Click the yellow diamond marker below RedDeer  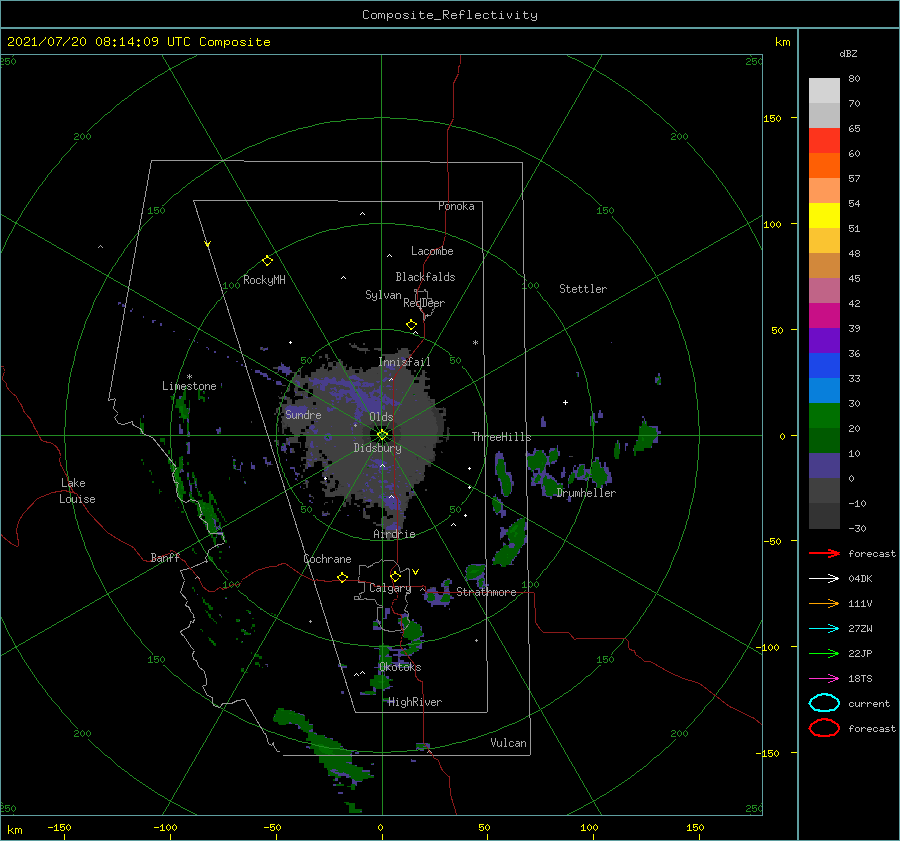tap(411, 325)
